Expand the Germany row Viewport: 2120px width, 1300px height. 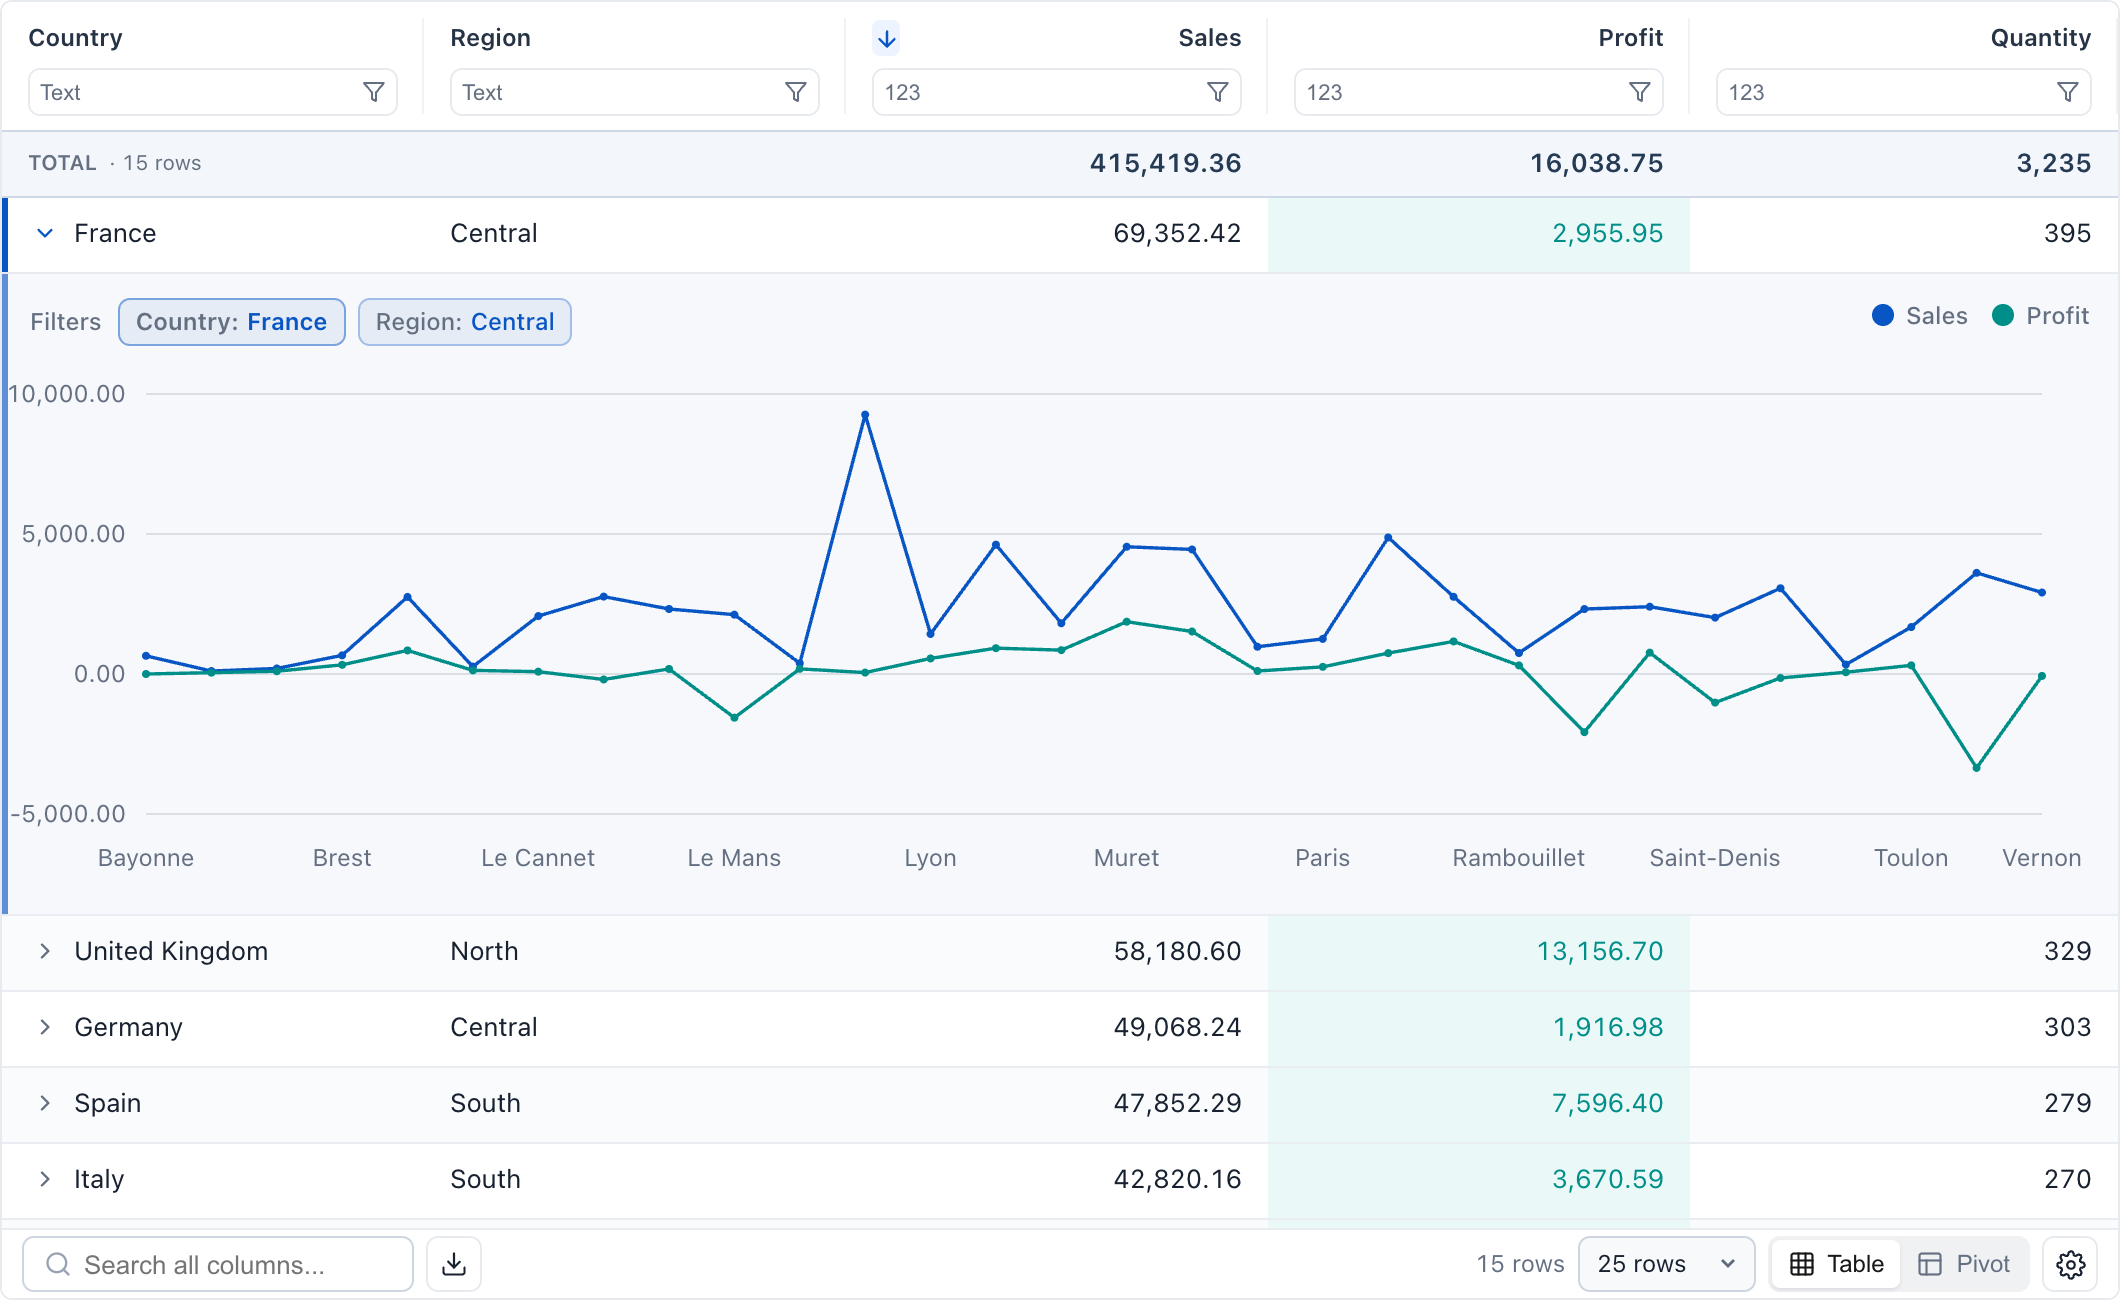coord(45,1027)
